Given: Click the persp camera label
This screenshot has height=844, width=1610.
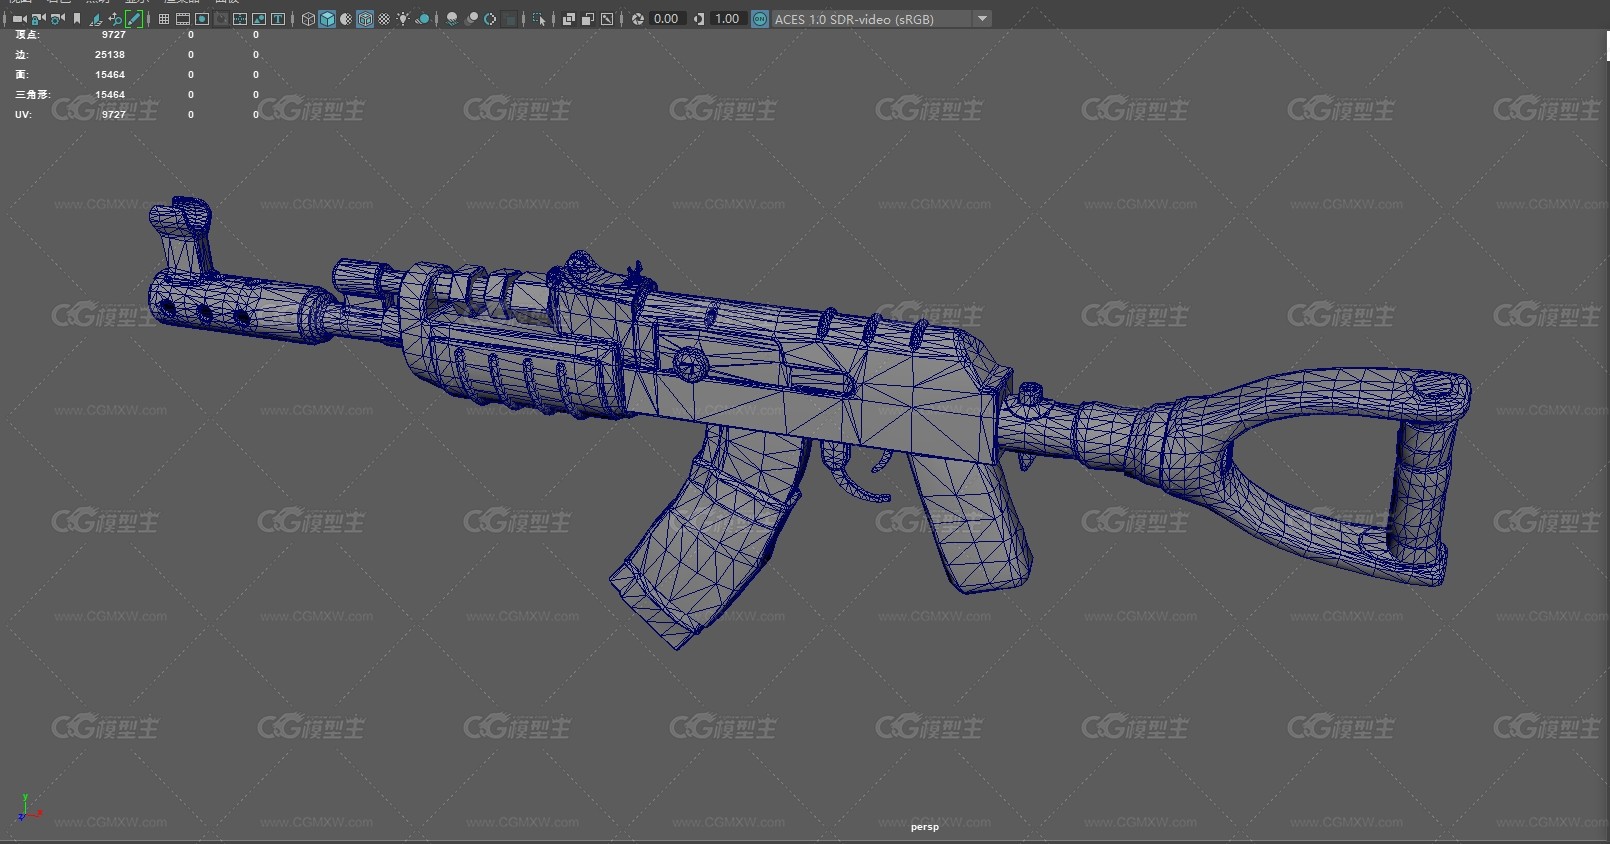Looking at the screenshot, I should tap(925, 827).
